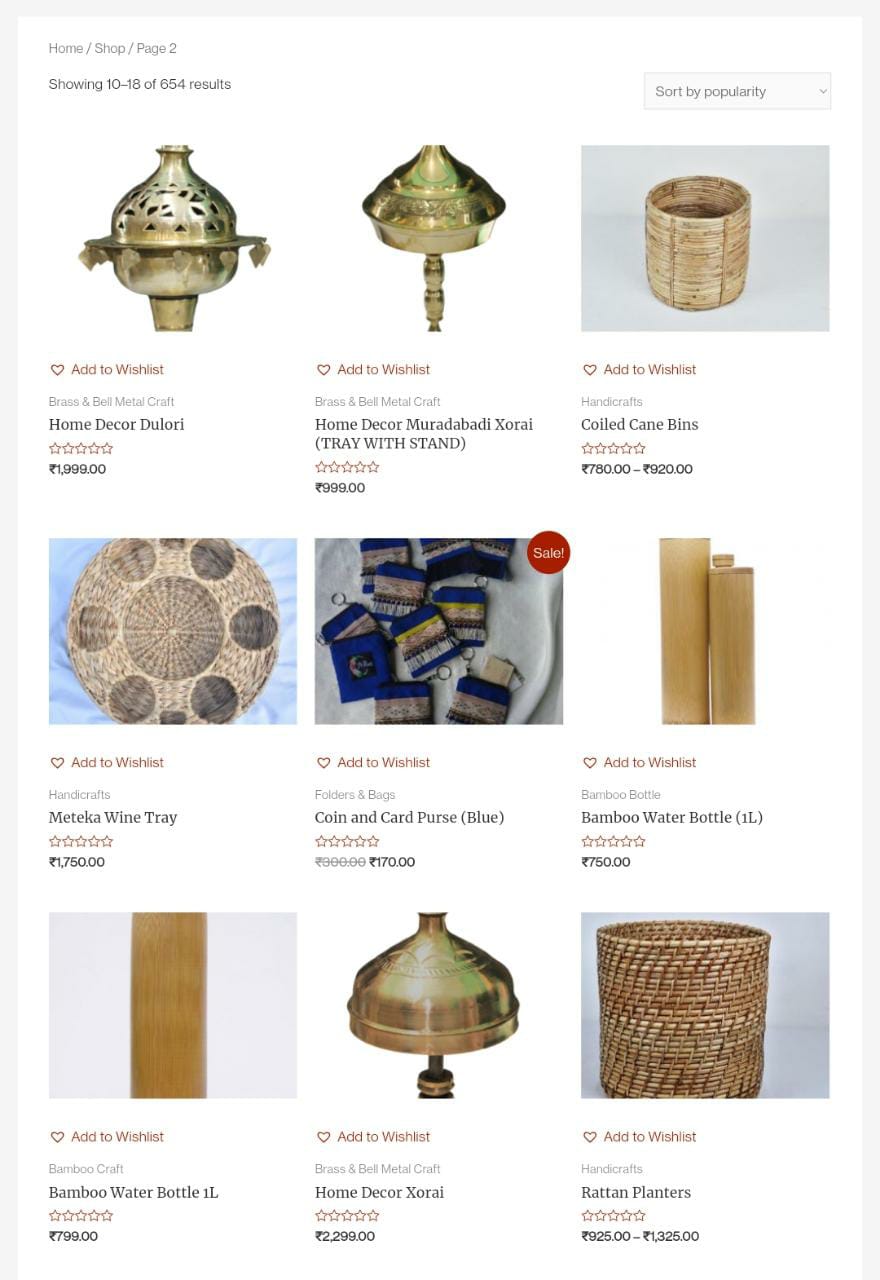Click wishlist heart icon for Home Decor Dulori
Image resolution: width=880 pixels, height=1280 pixels.
click(57, 370)
